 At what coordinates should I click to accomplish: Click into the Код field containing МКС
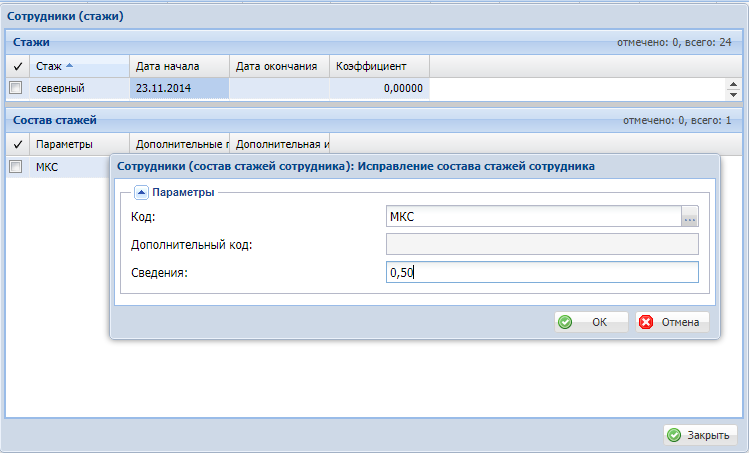coord(532,216)
